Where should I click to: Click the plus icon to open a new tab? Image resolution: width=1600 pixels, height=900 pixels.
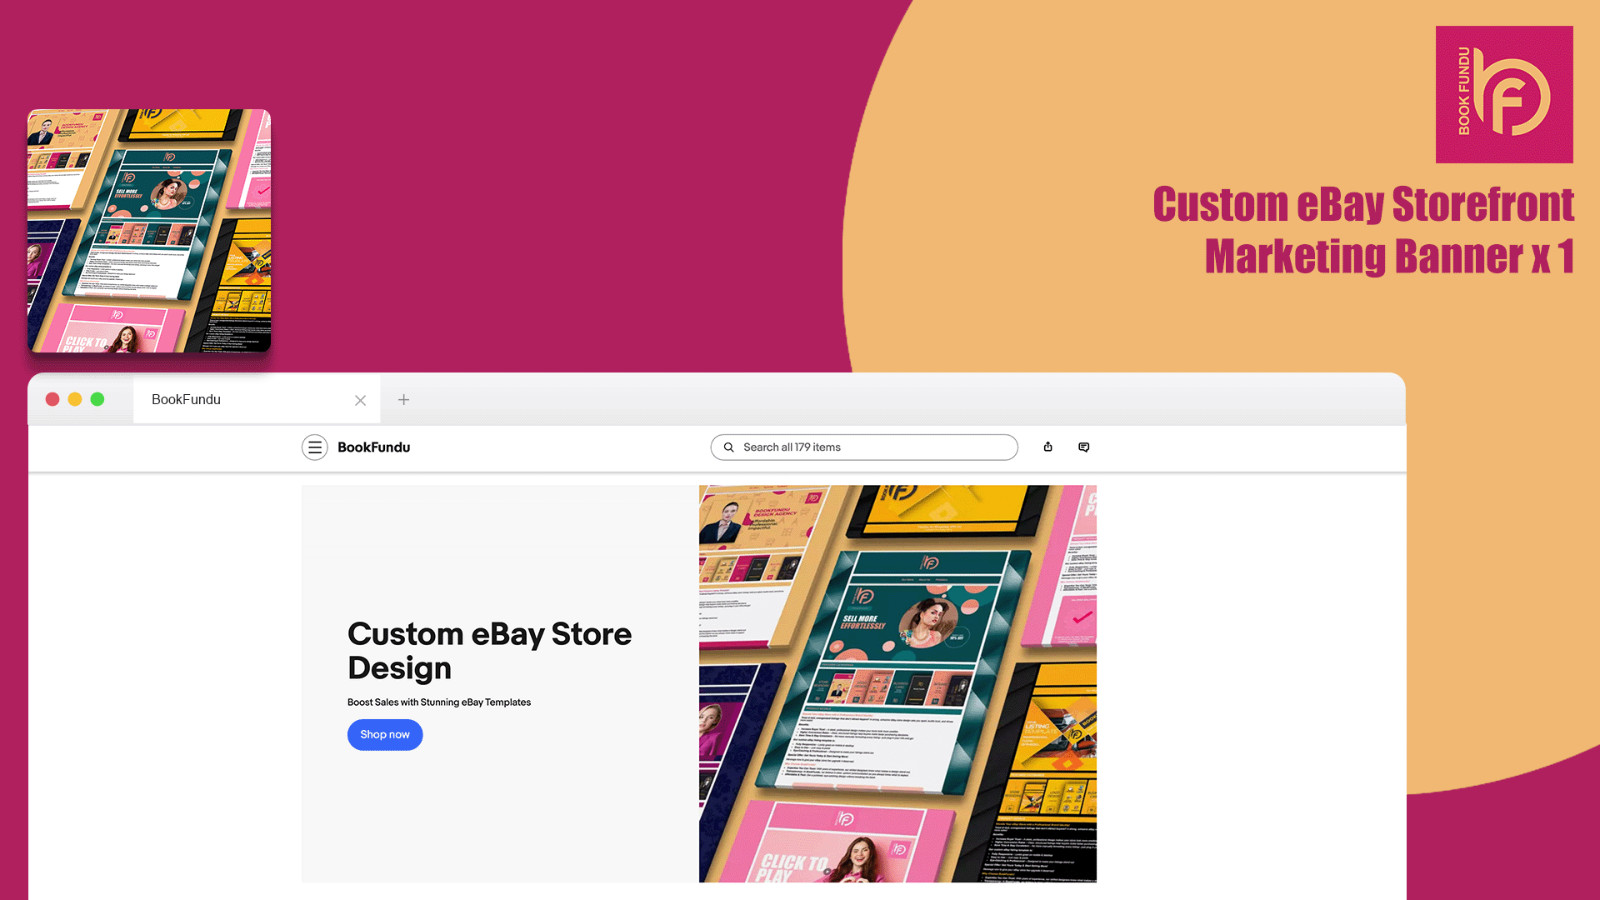[404, 399]
